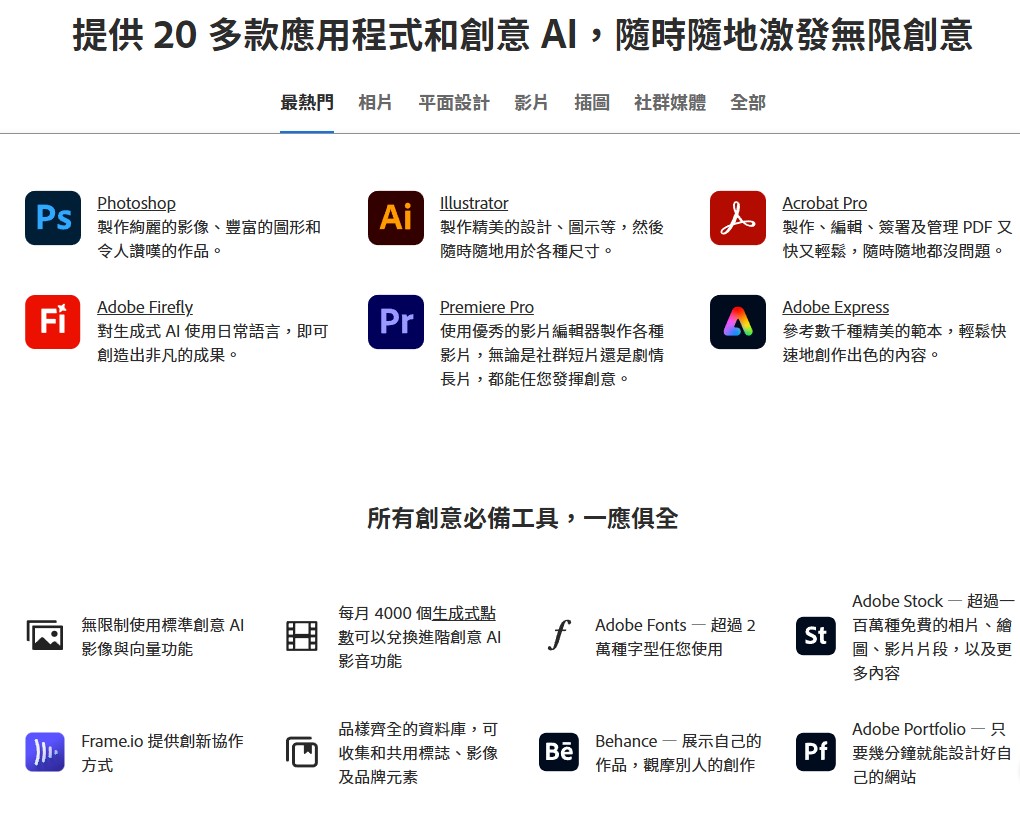
Task: Switch to the 社群媒體 tab
Action: pos(670,103)
